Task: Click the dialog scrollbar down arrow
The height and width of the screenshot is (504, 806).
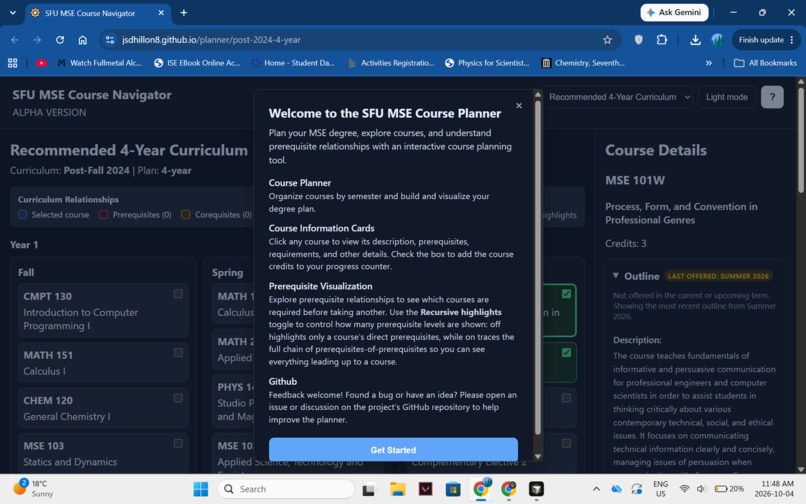Action: point(538,456)
